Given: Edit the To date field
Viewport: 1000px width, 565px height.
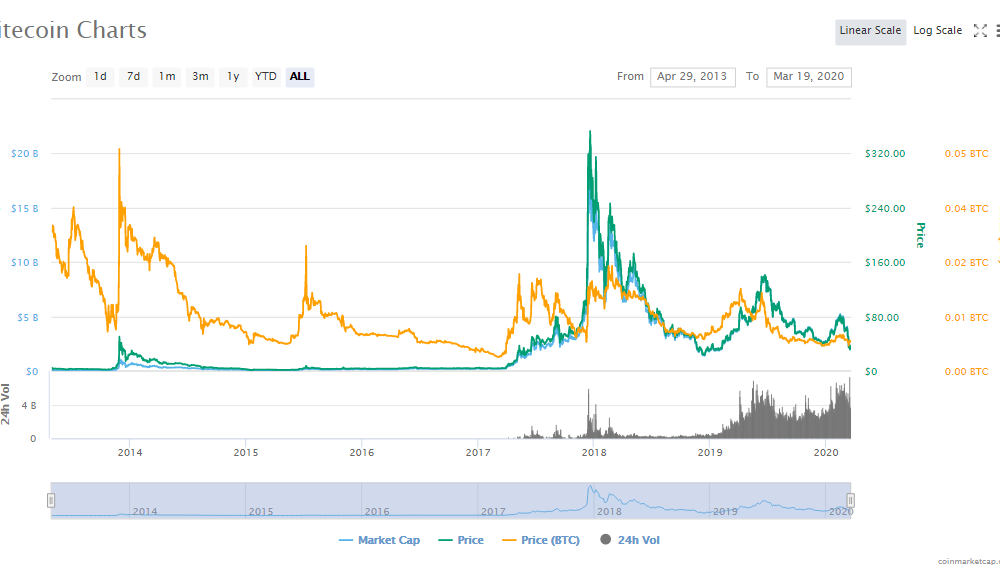Looking at the screenshot, I should coord(809,77).
